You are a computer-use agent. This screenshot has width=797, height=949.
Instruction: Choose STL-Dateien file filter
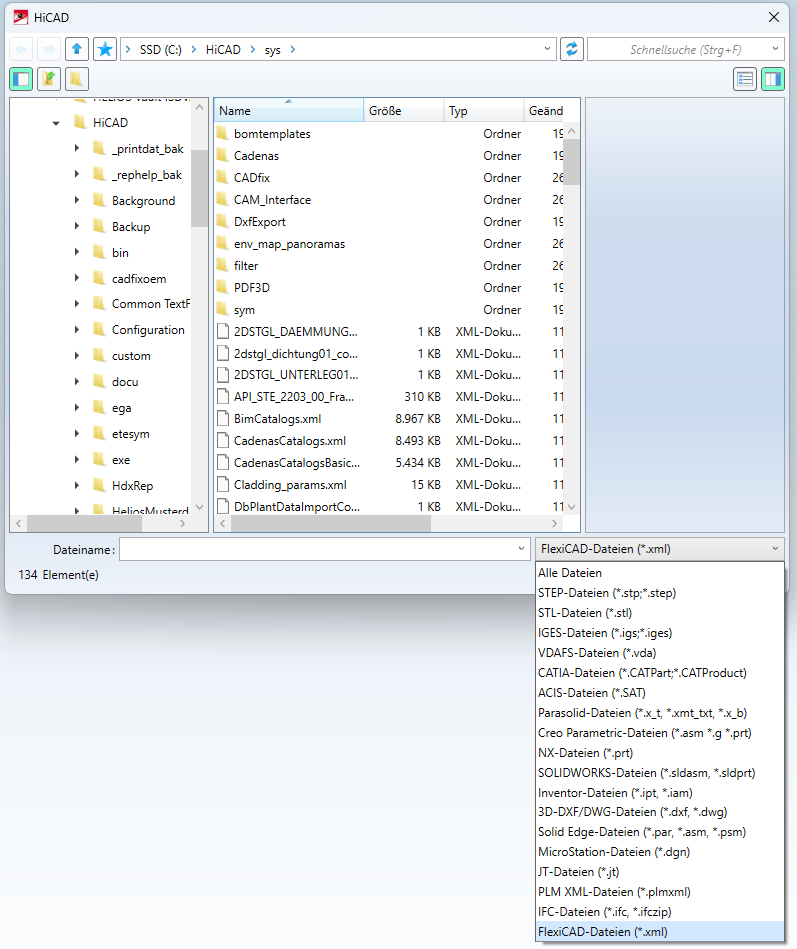coord(660,613)
